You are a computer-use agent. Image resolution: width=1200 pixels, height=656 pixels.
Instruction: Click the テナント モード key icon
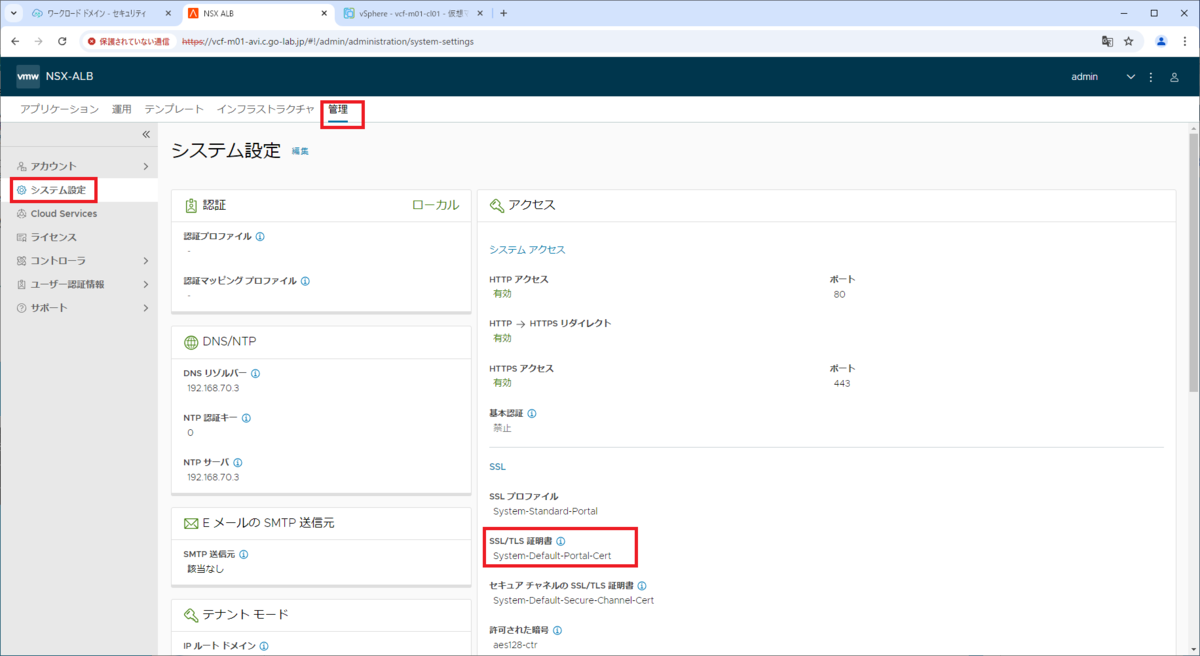click(x=191, y=614)
